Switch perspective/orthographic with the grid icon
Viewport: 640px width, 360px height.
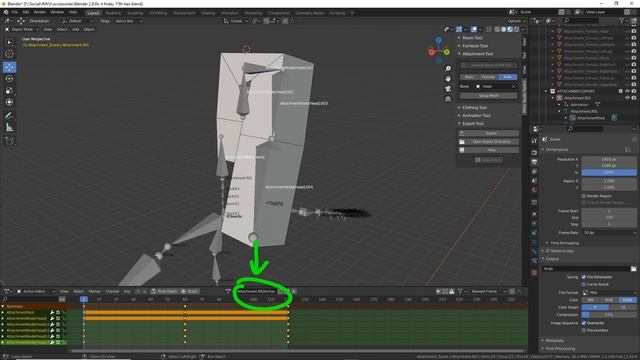tap(448, 99)
